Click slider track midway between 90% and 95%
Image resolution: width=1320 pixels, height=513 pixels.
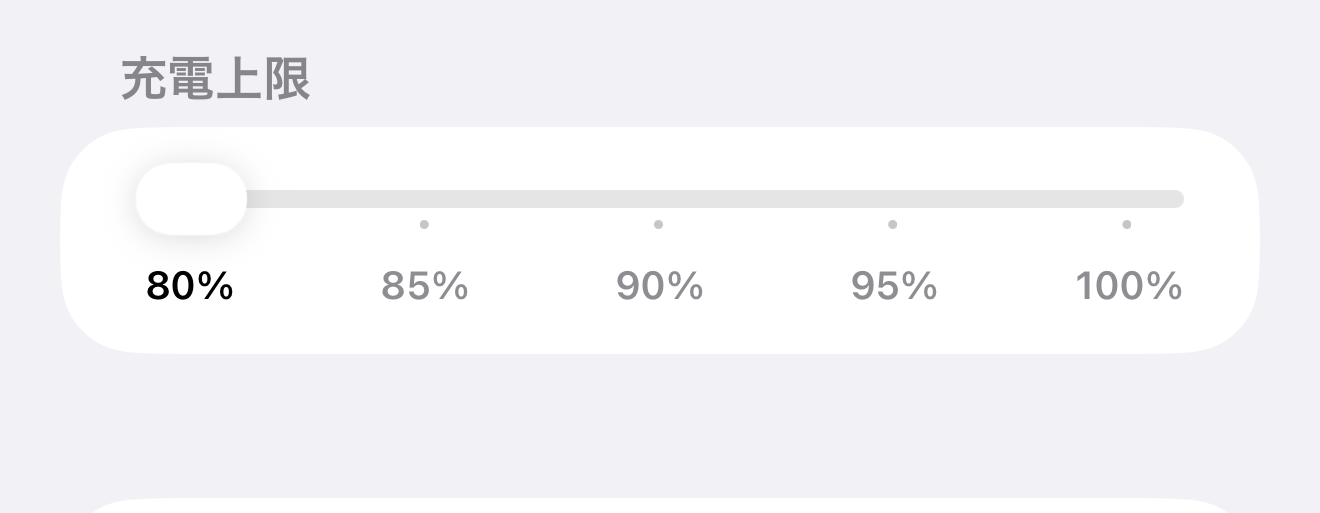click(775, 199)
